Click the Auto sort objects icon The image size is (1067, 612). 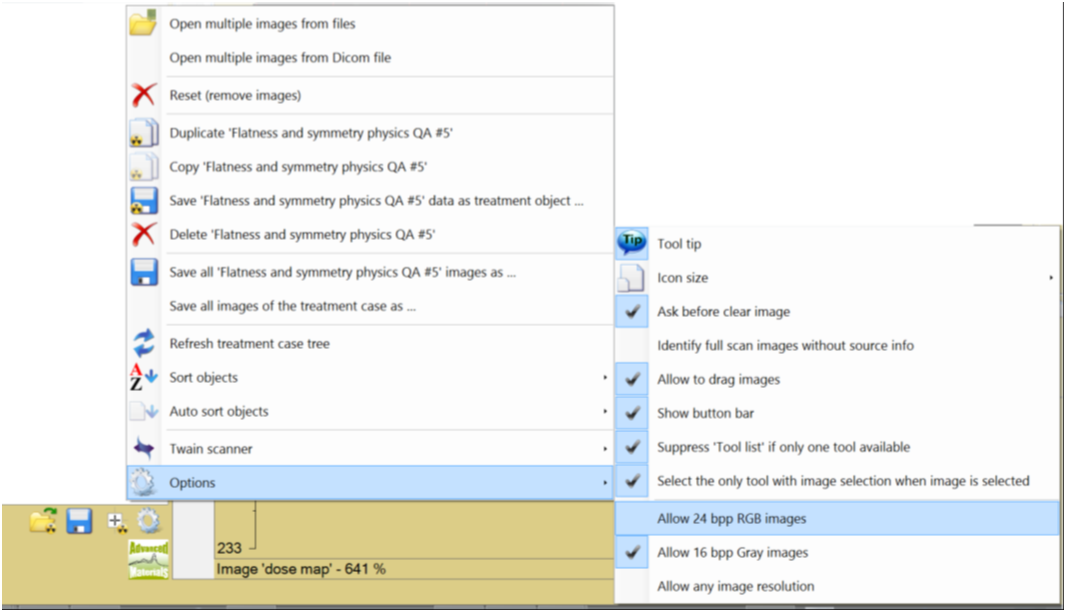coord(144,411)
